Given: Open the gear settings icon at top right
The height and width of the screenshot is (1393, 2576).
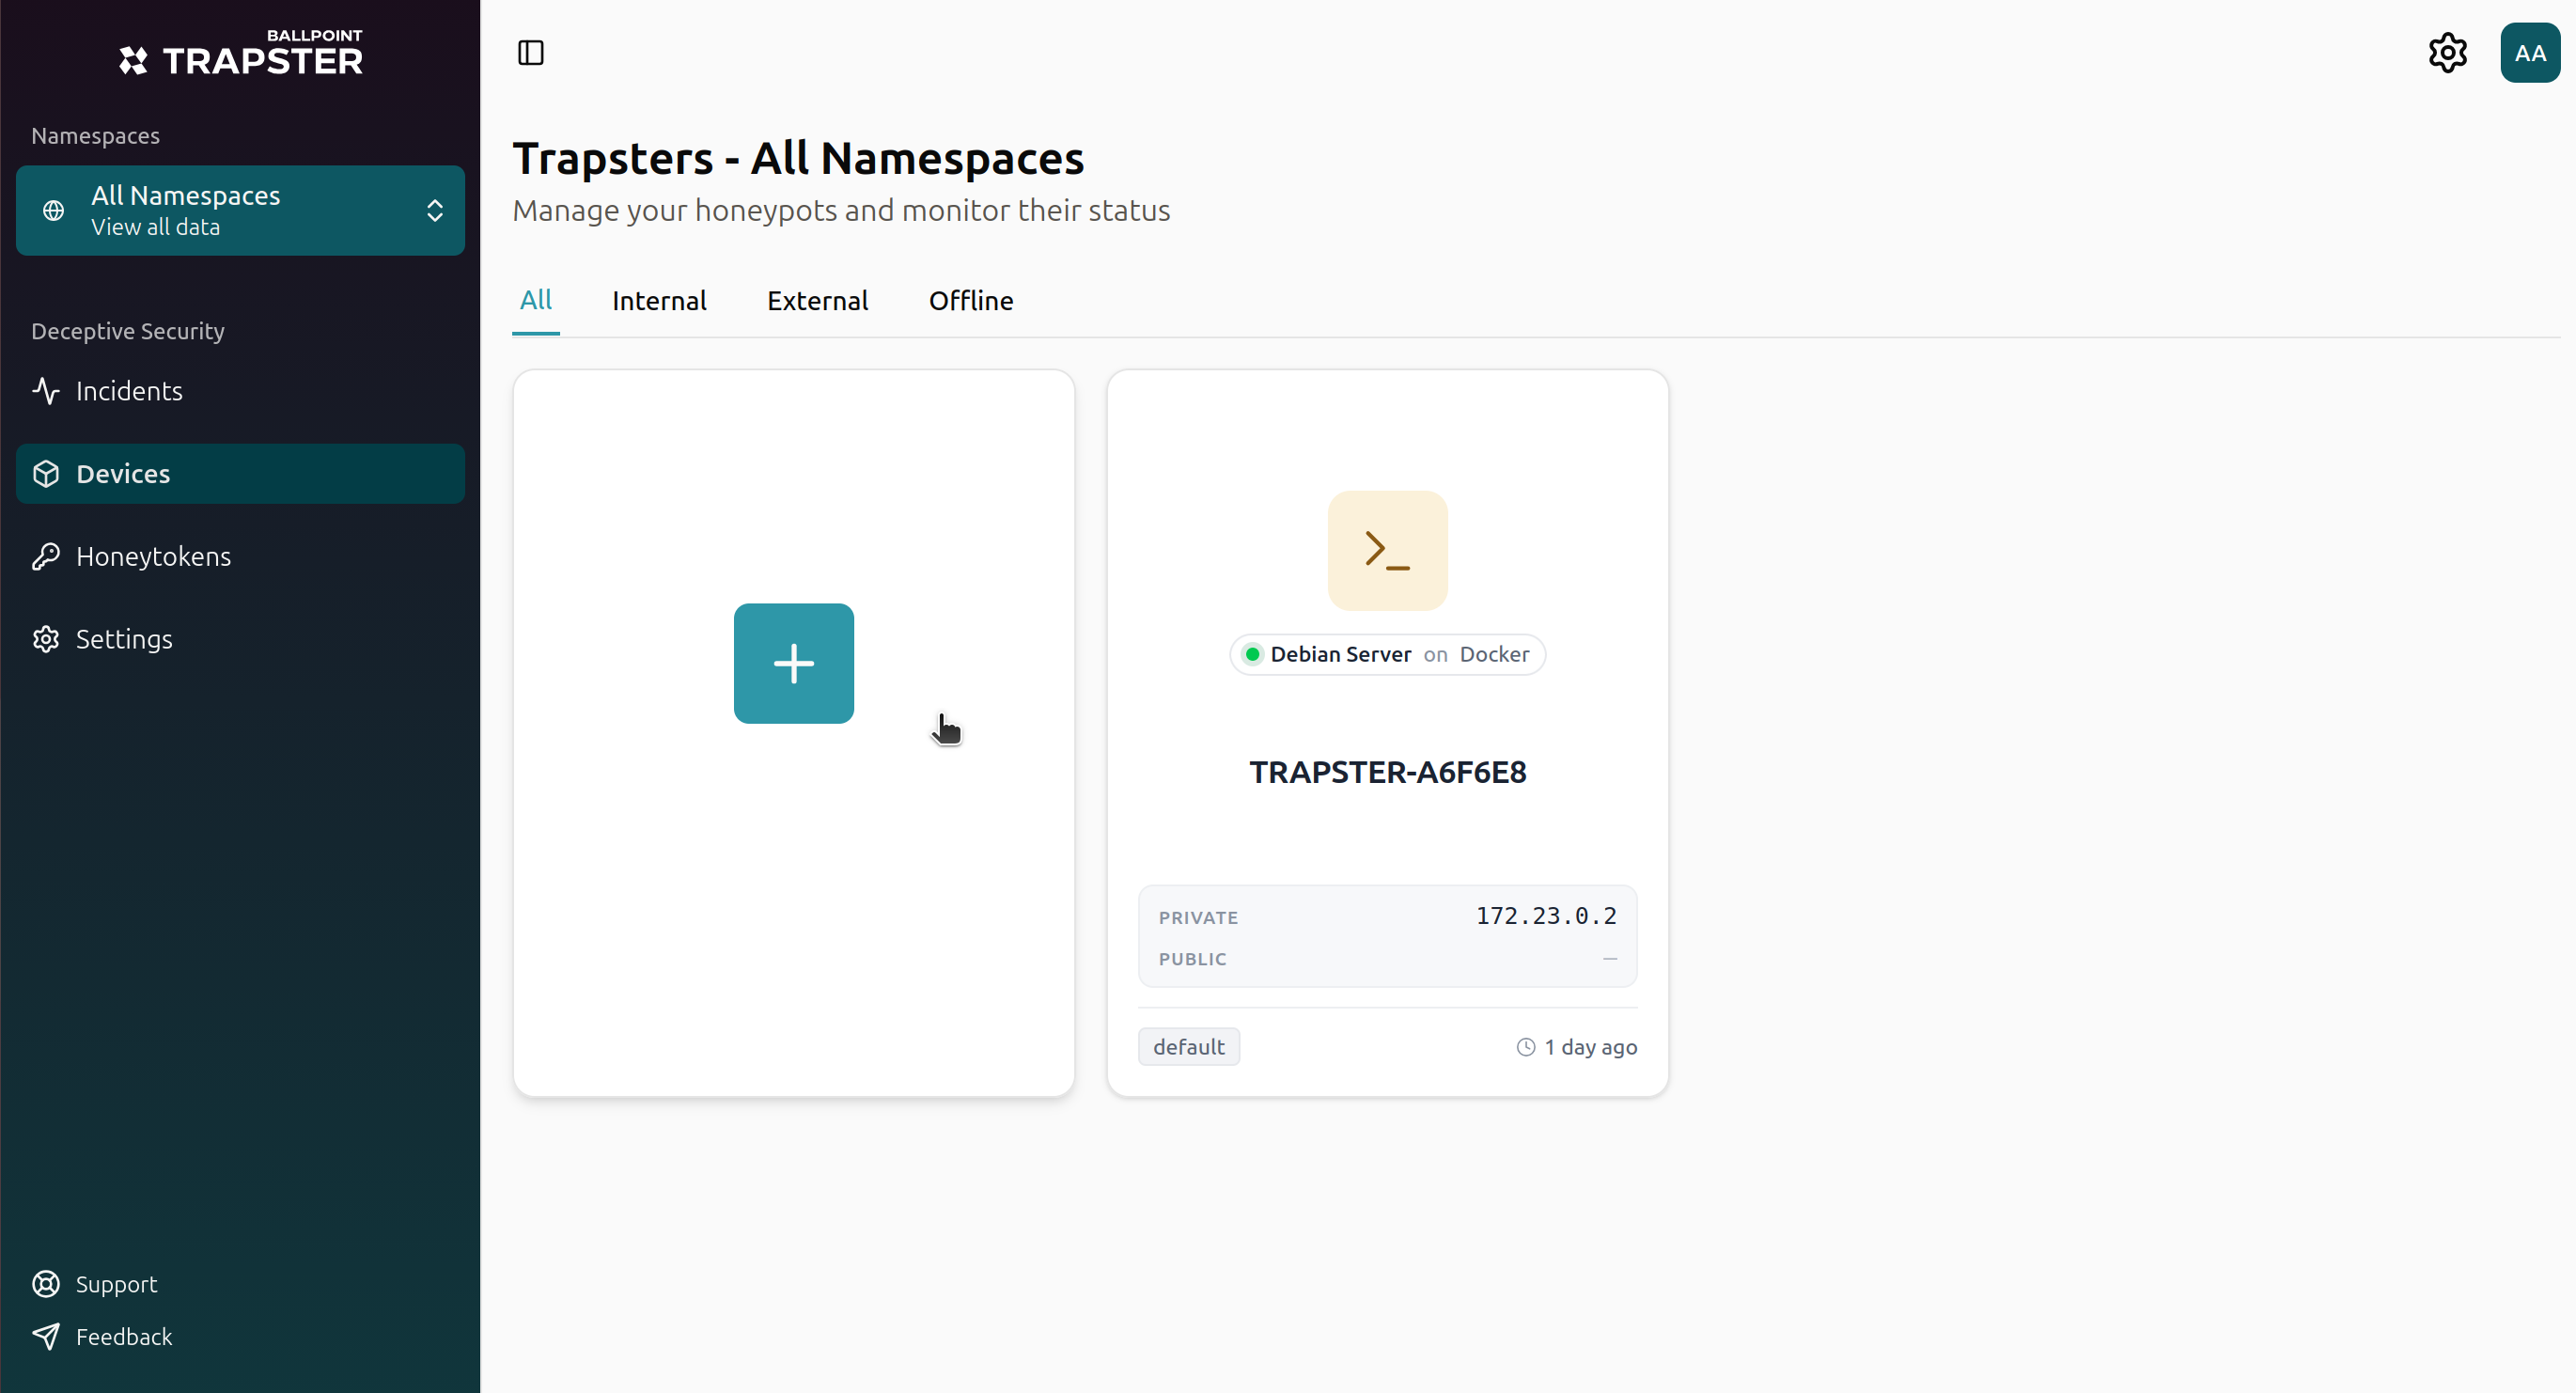Looking at the screenshot, I should click(2447, 53).
